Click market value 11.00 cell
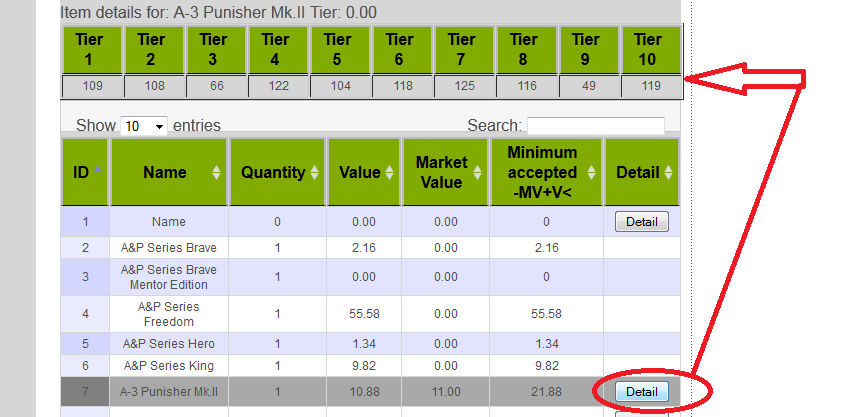The image size is (849, 417). (446, 392)
